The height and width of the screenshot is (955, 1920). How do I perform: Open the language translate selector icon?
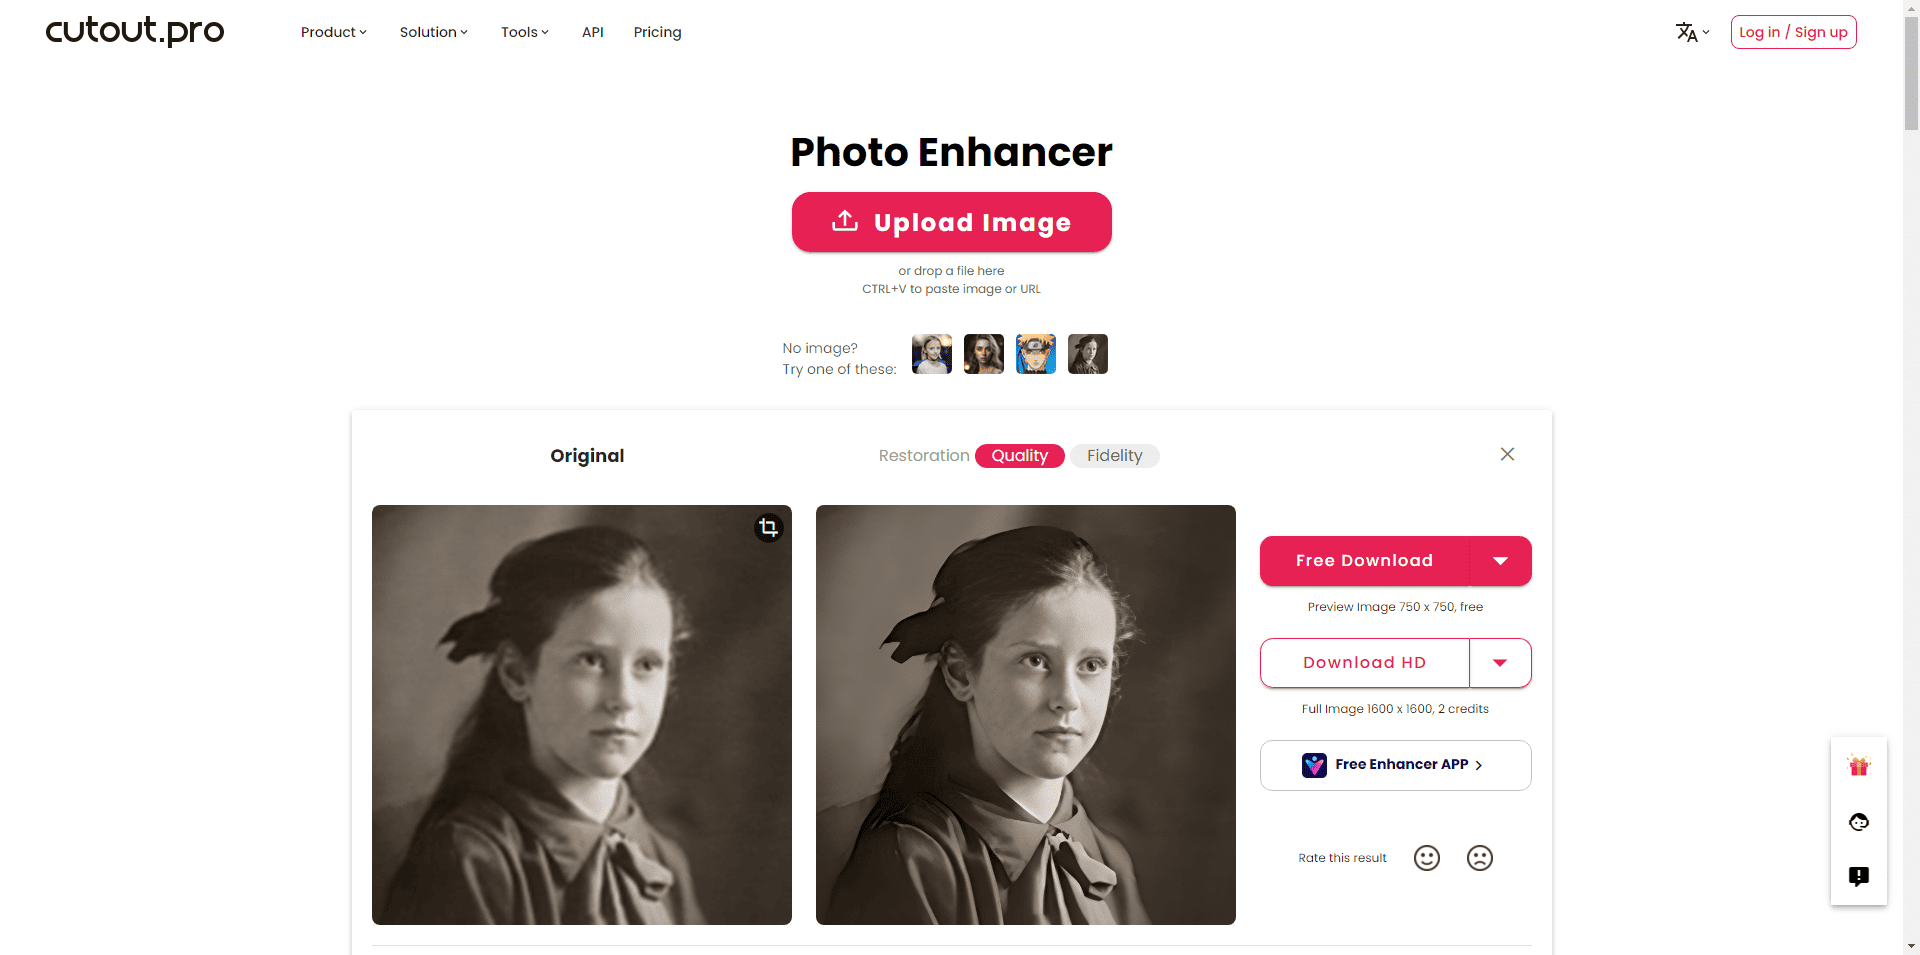point(1692,32)
